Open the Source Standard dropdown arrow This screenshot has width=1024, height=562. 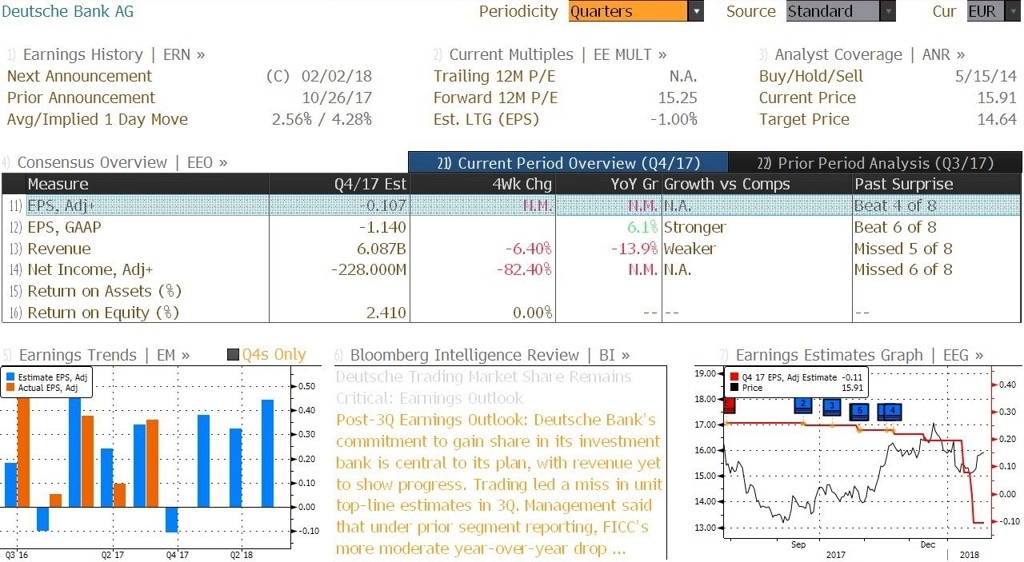(x=888, y=11)
